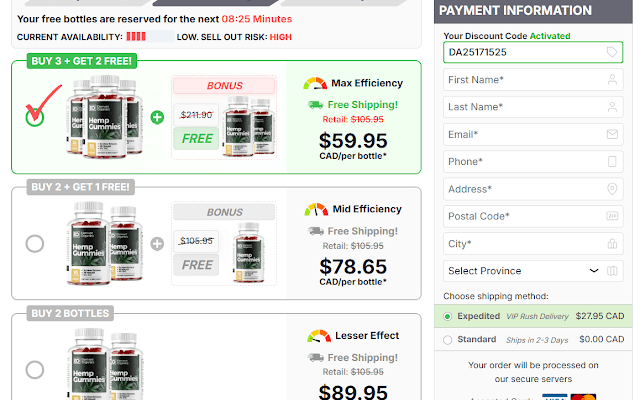
Task: Select the Buy 2 Bottles package option
Action: point(35,369)
